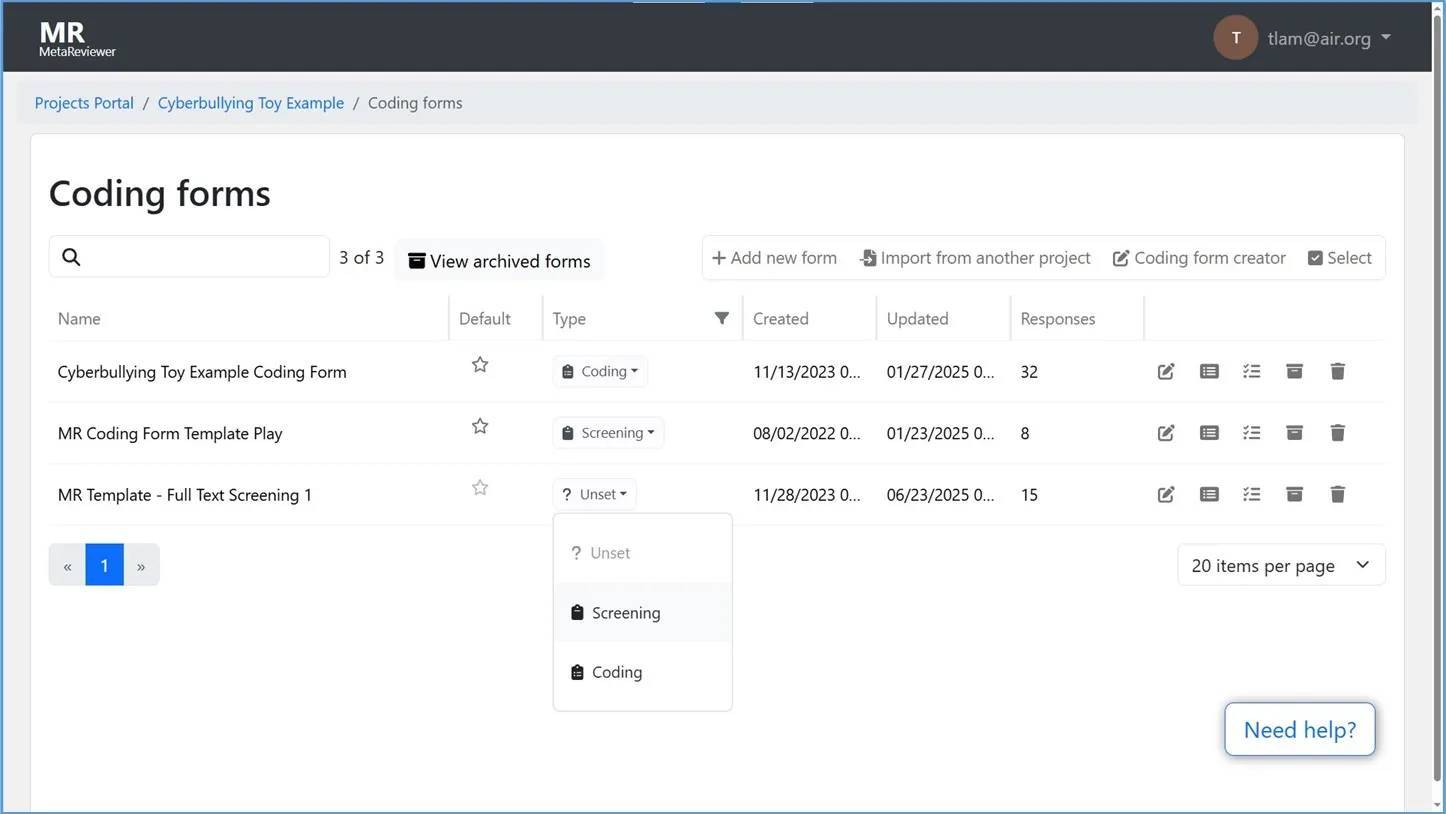1446x814 pixels.
Task: Sort by the Name column header
Action: (x=79, y=319)
